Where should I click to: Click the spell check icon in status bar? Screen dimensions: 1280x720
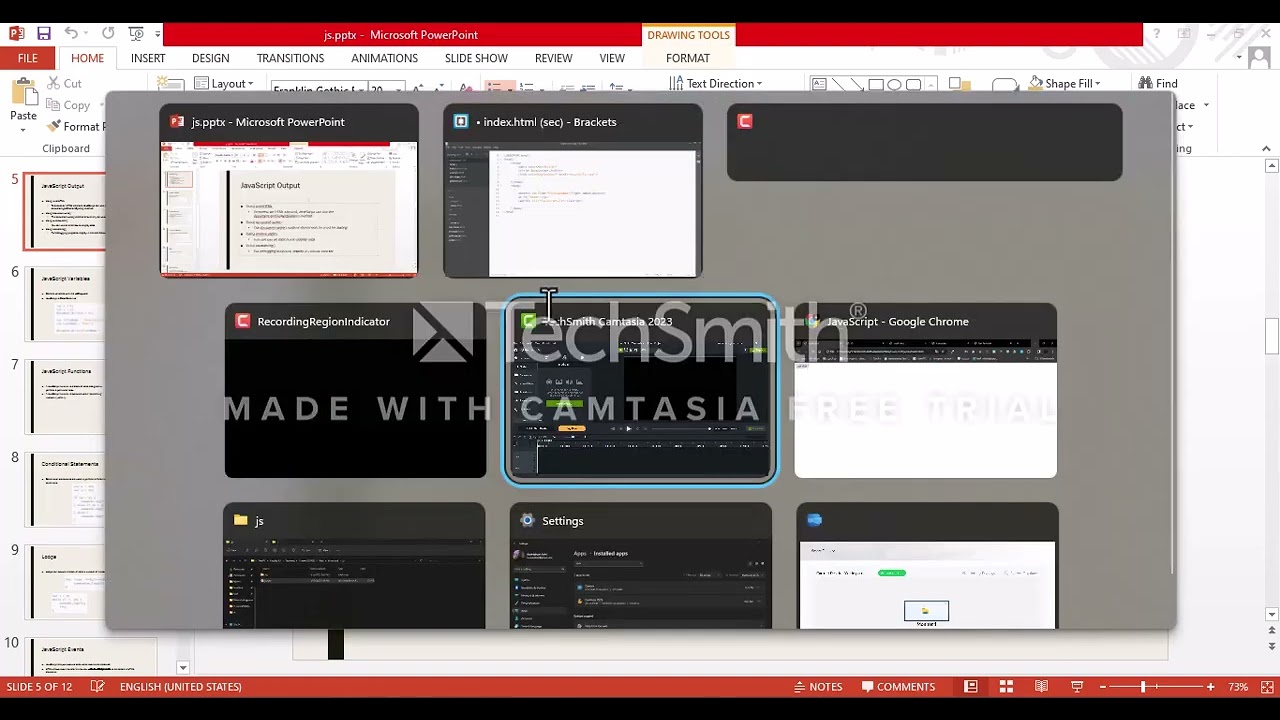click(x=97, y=687)
